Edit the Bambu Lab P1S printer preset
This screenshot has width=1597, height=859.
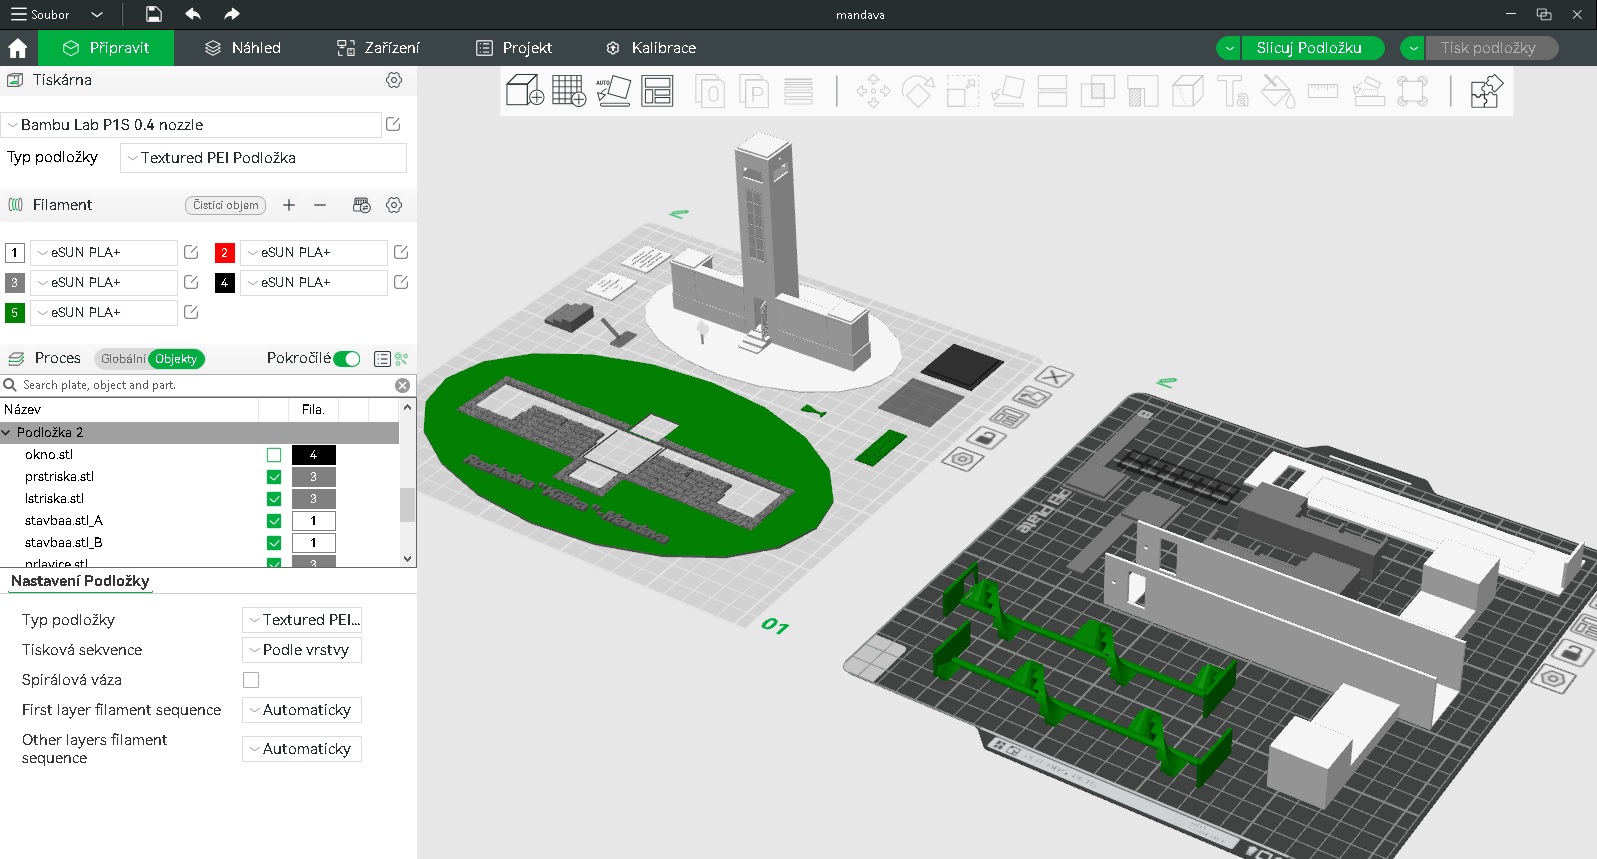coord(393,124)
